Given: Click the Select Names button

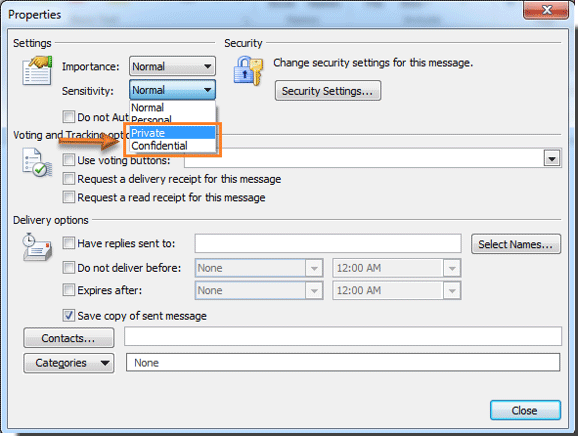Looking at the screenshot, I should coord(516,244).
